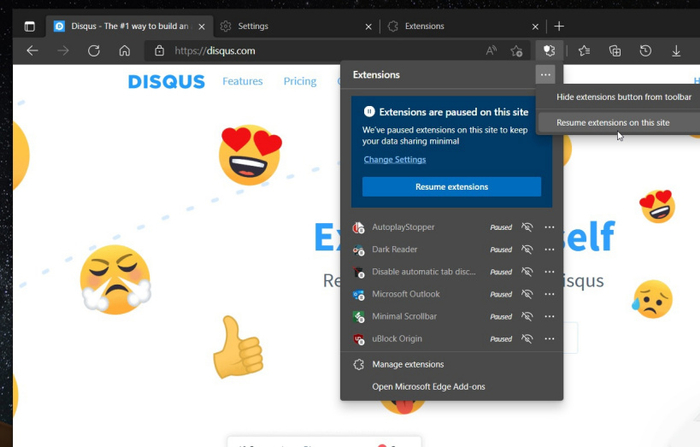The image size is (700, 447).
Task: Open the History icon
Action: coord(645,51)
